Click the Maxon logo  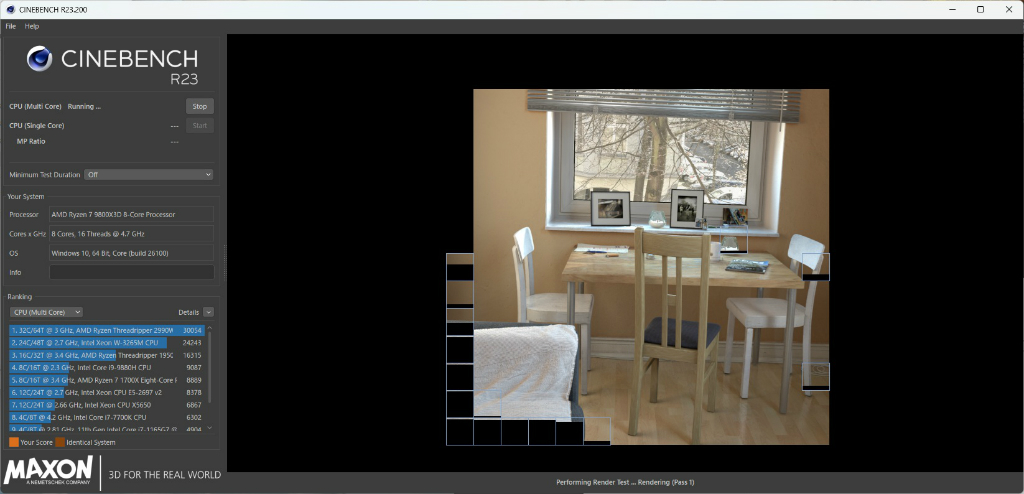click(x=48, y=473)
